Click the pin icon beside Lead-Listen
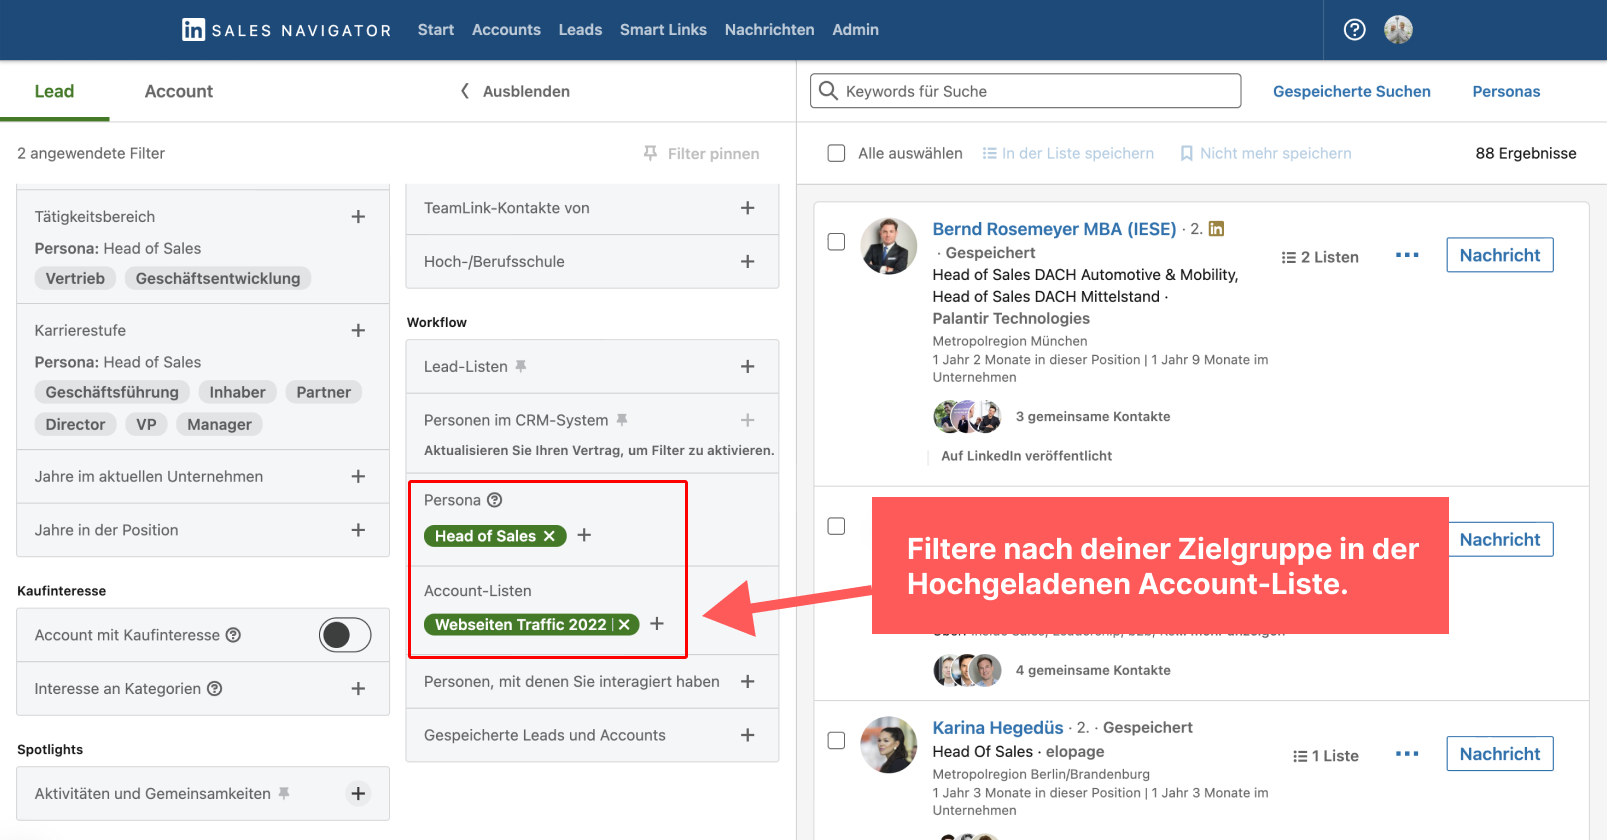Viewport: 1607px width, 840px height. pyautogui.click(x=520, y=366)
